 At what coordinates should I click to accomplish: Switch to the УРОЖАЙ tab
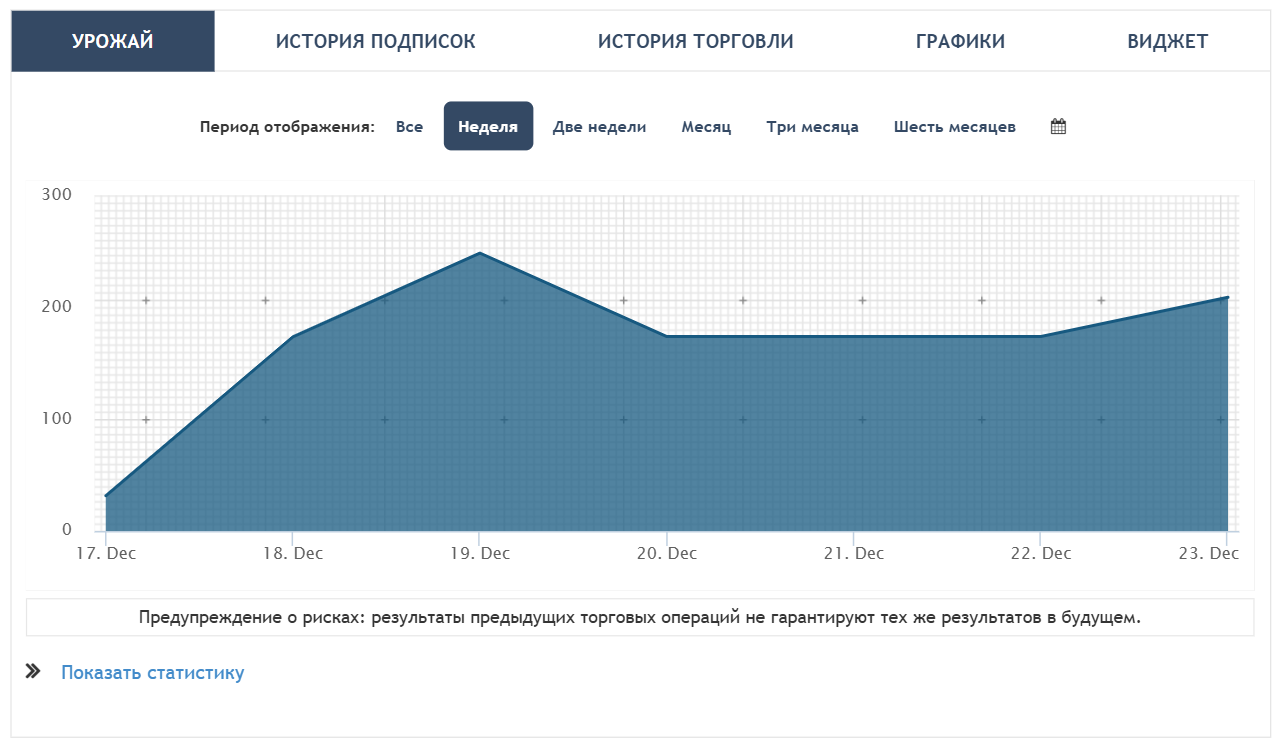(x=113, y=41)
